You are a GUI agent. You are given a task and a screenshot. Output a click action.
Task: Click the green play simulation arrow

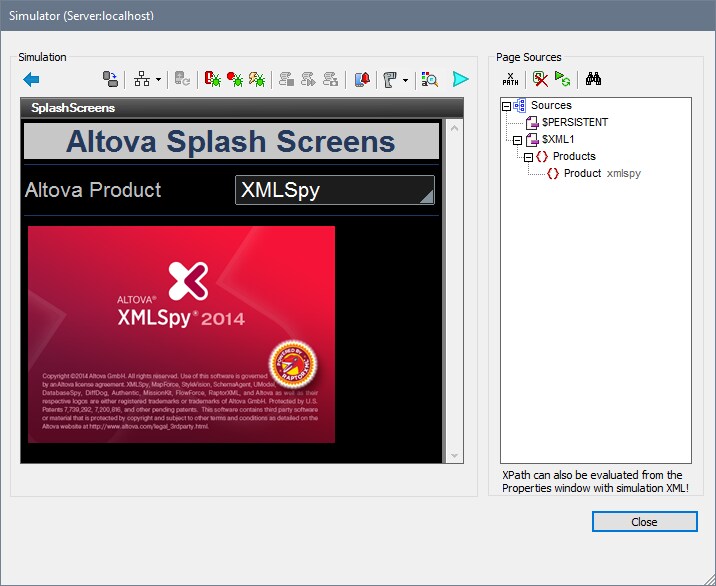pyautogui.click(x=460, y=79)
